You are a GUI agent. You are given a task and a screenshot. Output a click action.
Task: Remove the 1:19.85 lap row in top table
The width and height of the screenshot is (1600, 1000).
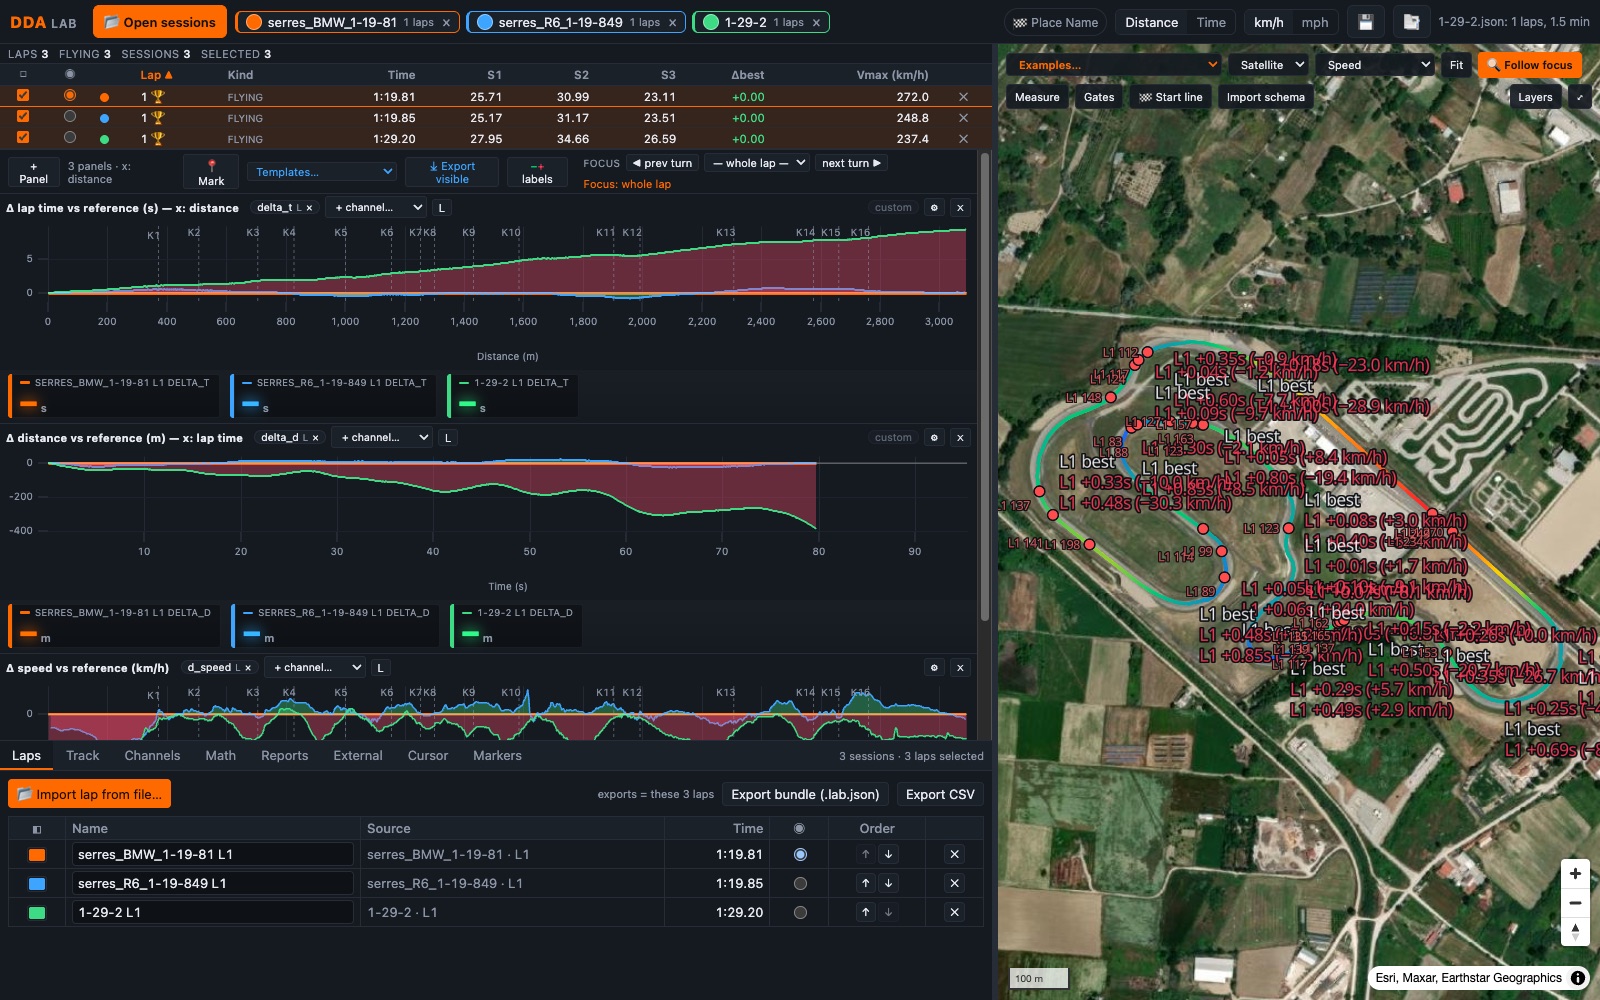point(963,118)
